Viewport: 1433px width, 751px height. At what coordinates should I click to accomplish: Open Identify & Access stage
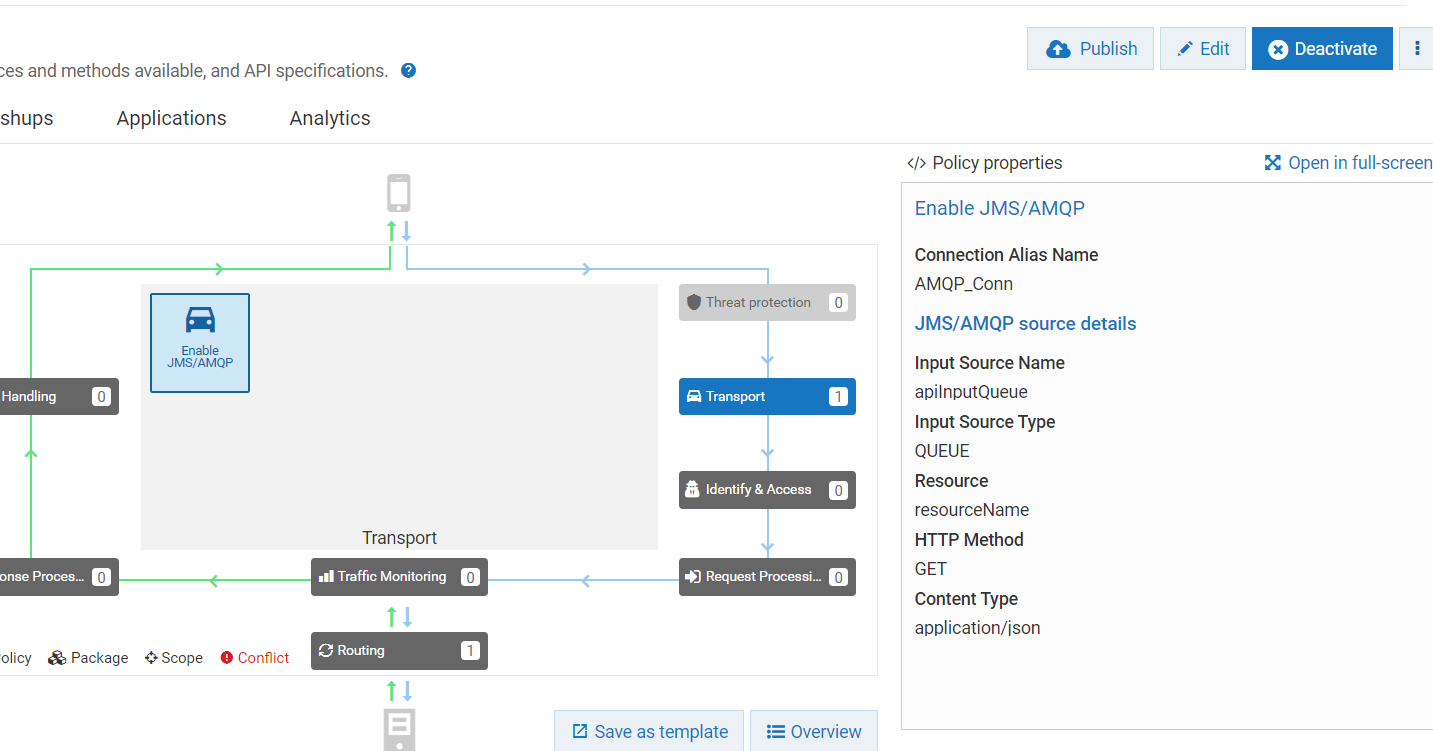(767, 490)
